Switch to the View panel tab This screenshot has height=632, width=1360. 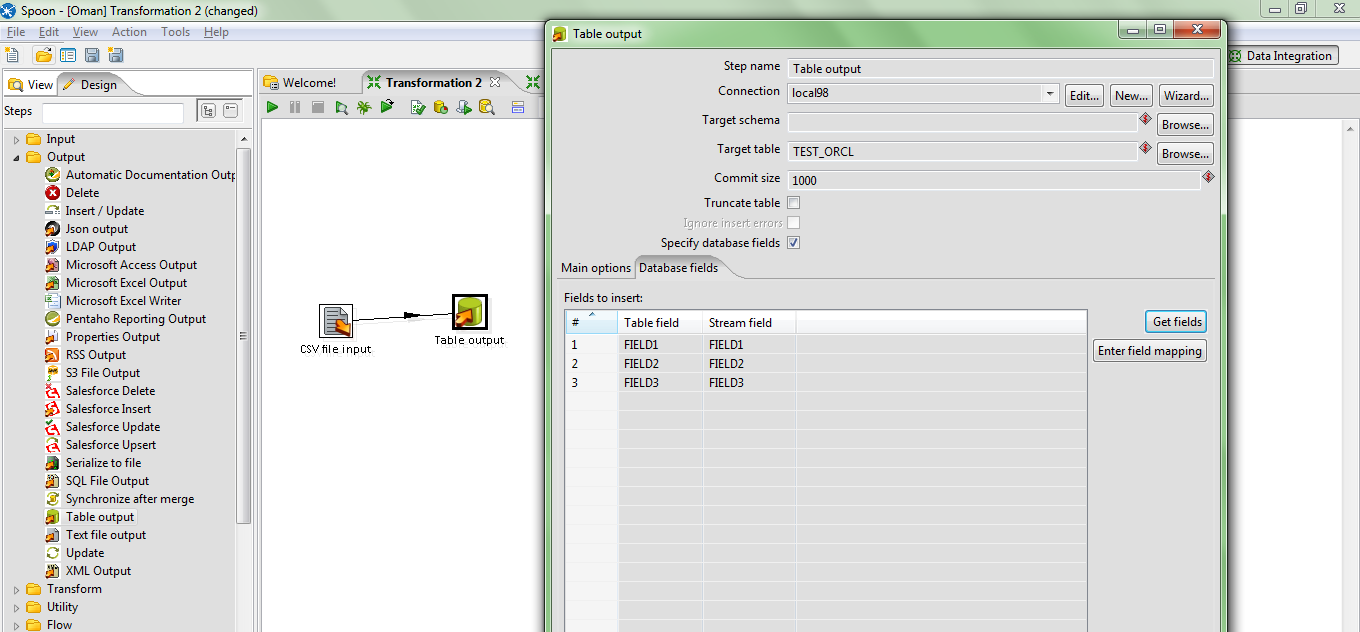click(x=31, y=85)
